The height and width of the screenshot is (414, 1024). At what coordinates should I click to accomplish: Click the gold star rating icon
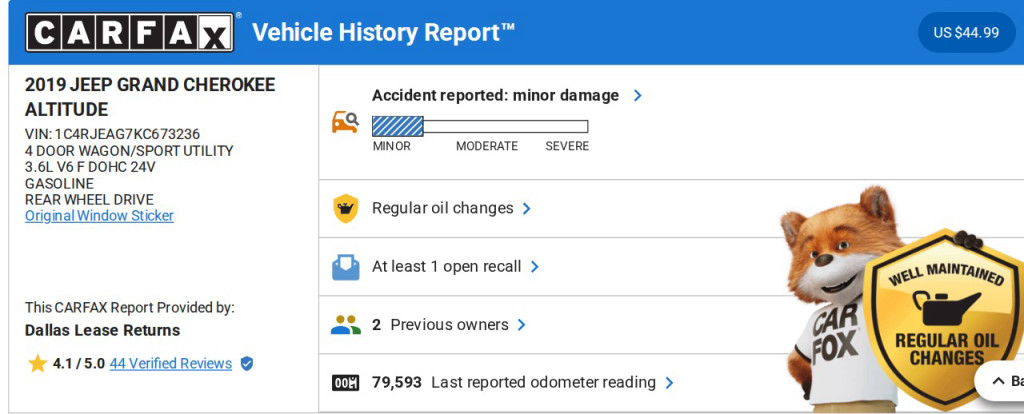tap(38, 364)
